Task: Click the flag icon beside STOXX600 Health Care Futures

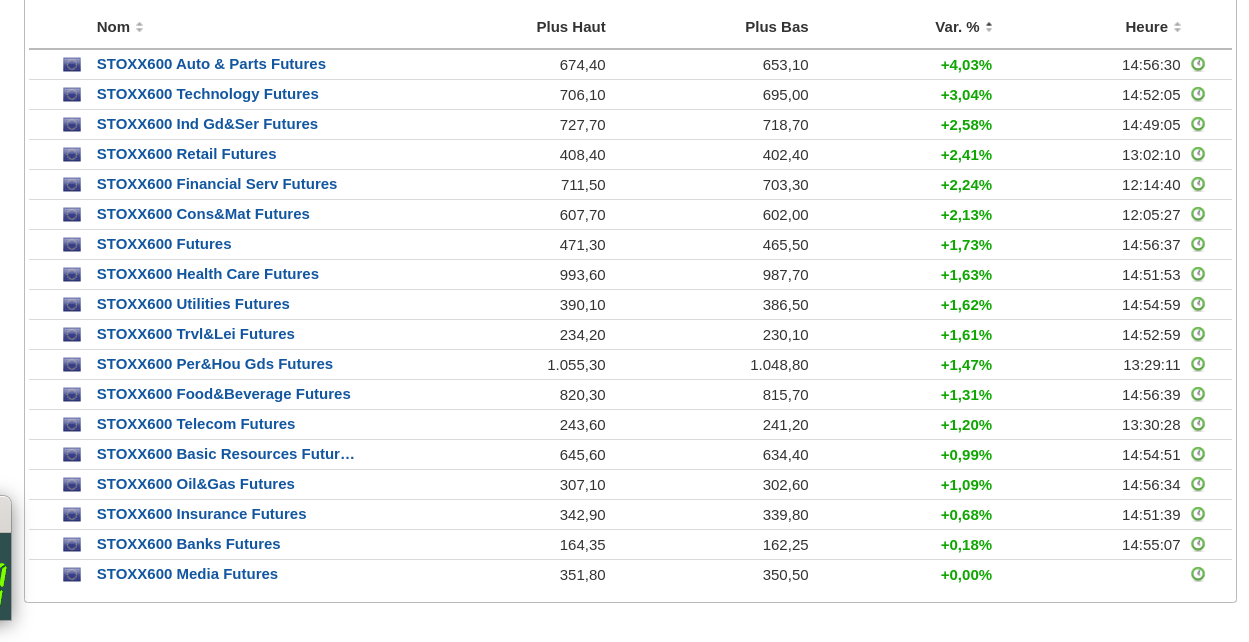Action: [72, 274]
